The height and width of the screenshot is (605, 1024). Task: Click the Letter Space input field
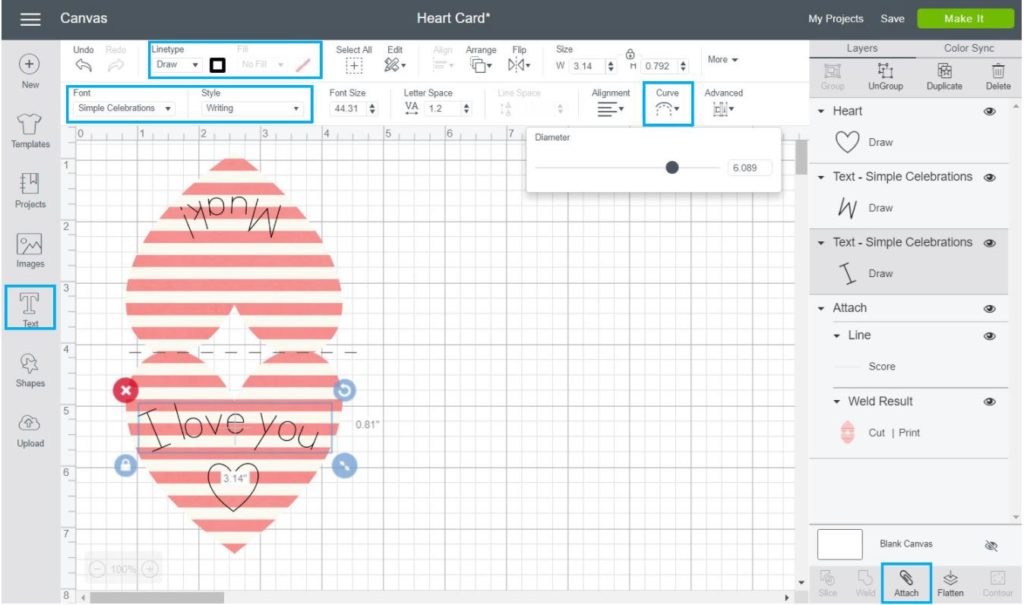coord(442,108)
